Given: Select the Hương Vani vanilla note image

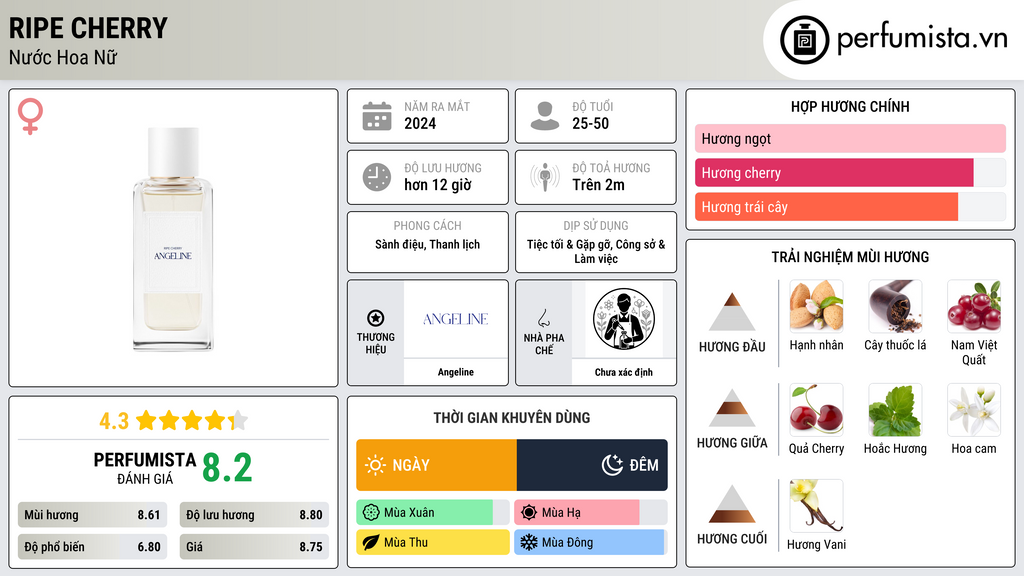Looking at the screenshot, I should point(816,505).
